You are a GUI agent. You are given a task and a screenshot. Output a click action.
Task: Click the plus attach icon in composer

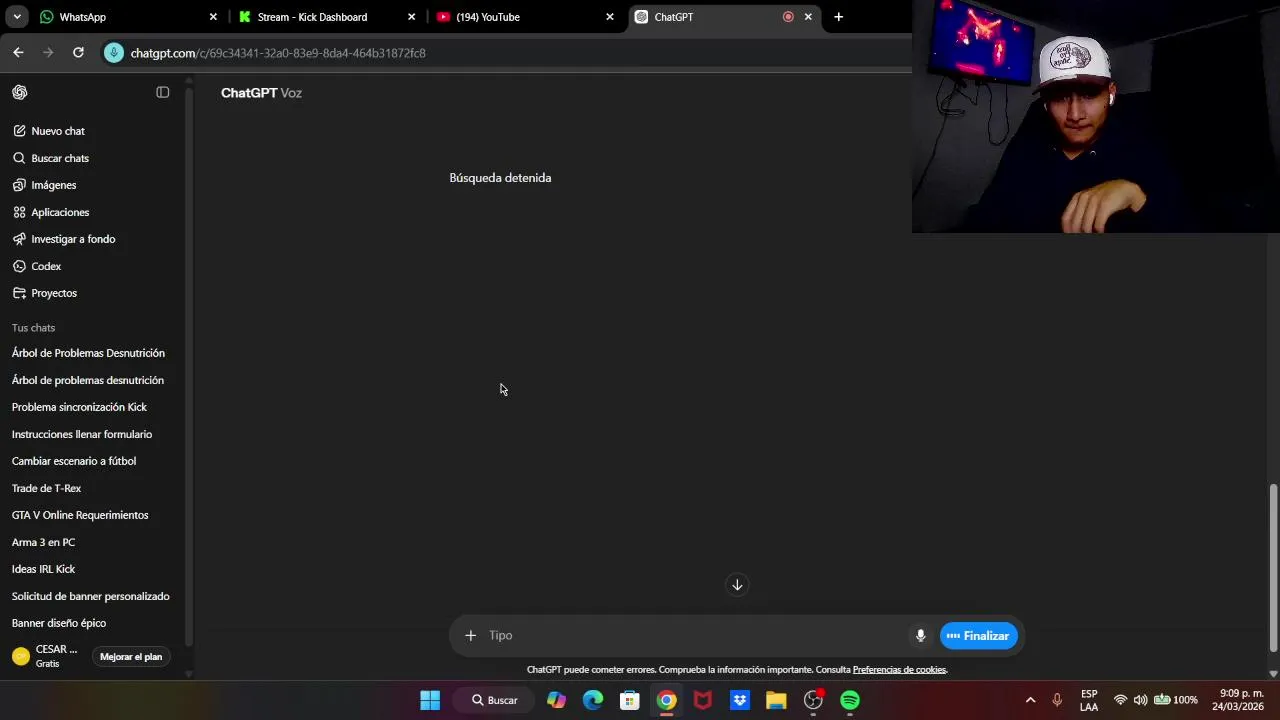click(470, 635)
